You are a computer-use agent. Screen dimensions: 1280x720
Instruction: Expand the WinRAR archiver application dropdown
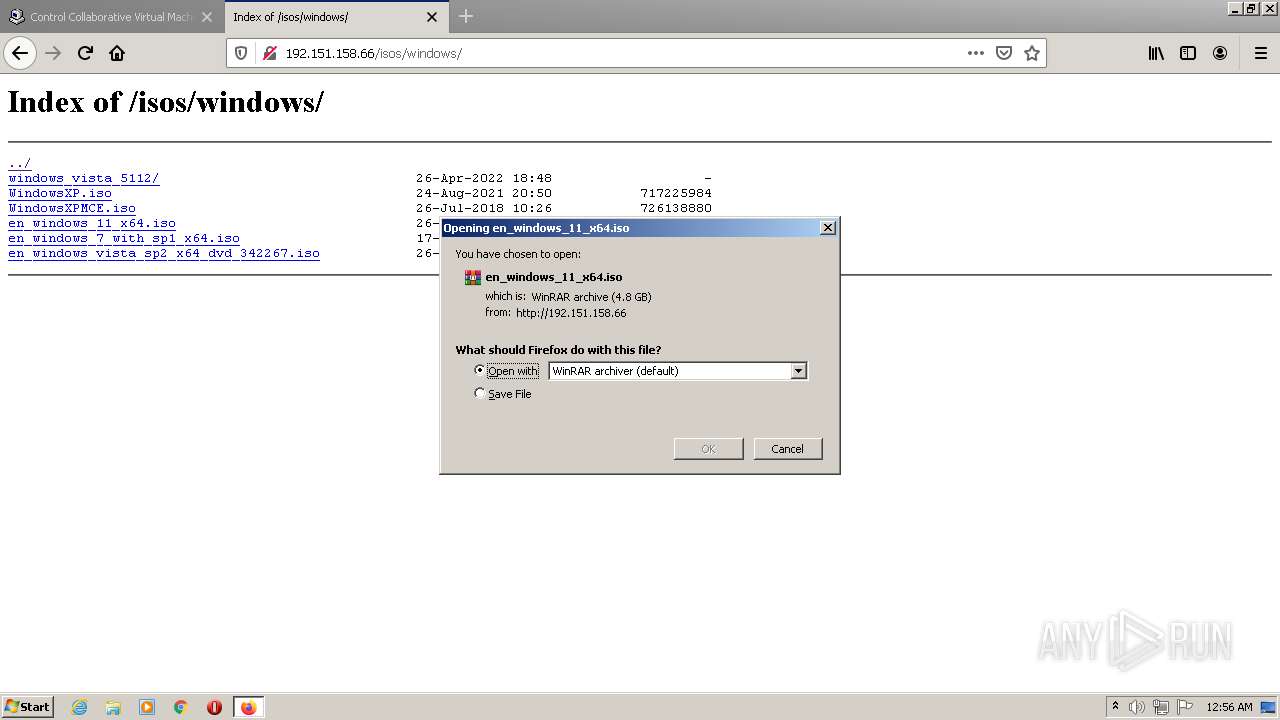[x=798, y=371]
